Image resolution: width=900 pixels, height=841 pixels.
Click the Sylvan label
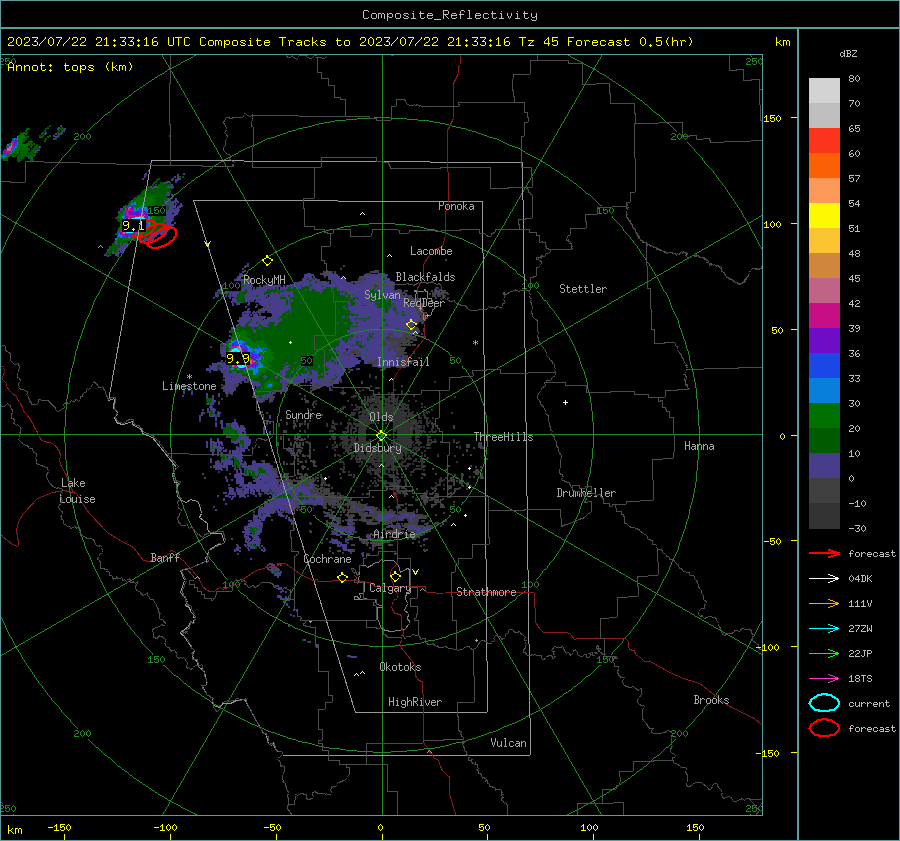(x=382, y=295)
